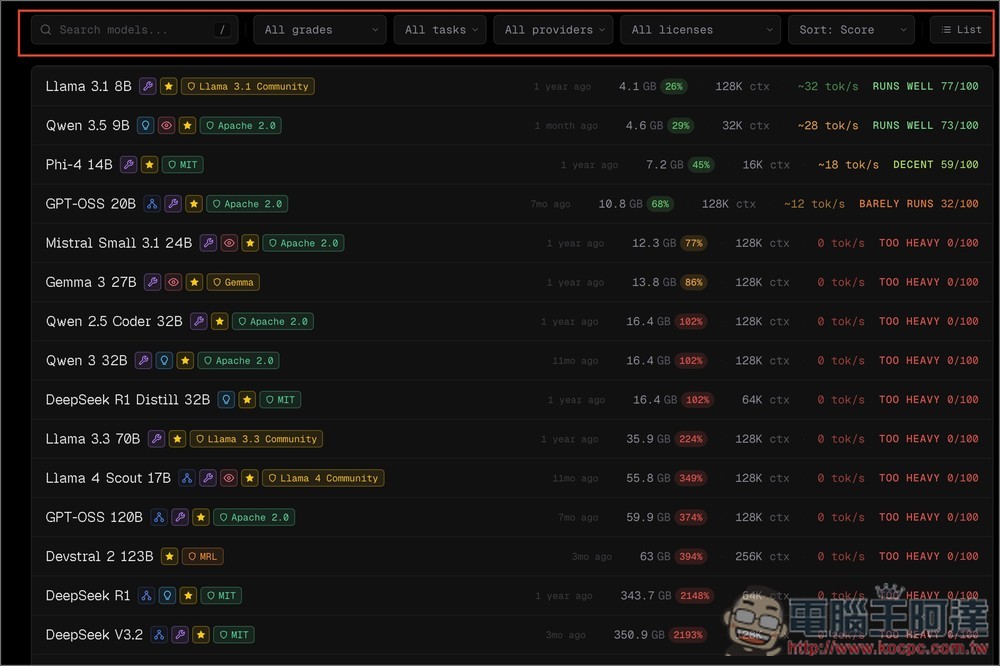The width and height of the screenshot is (1000, 666).
Task: Click the Llama 3.1 Community license badge
Action: click(x=248, y=86)
